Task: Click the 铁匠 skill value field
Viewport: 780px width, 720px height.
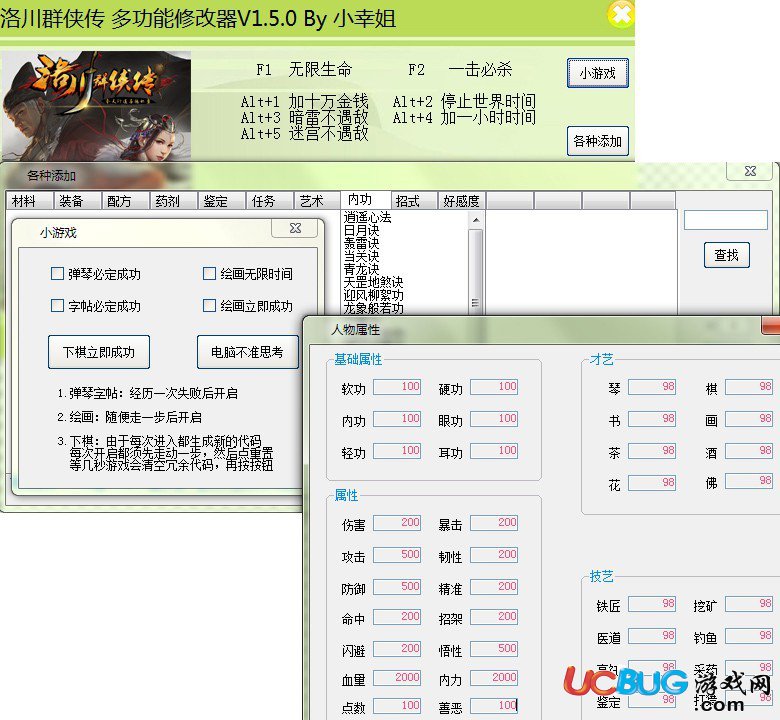Action: pyautogui.click(x=652, y=604)
